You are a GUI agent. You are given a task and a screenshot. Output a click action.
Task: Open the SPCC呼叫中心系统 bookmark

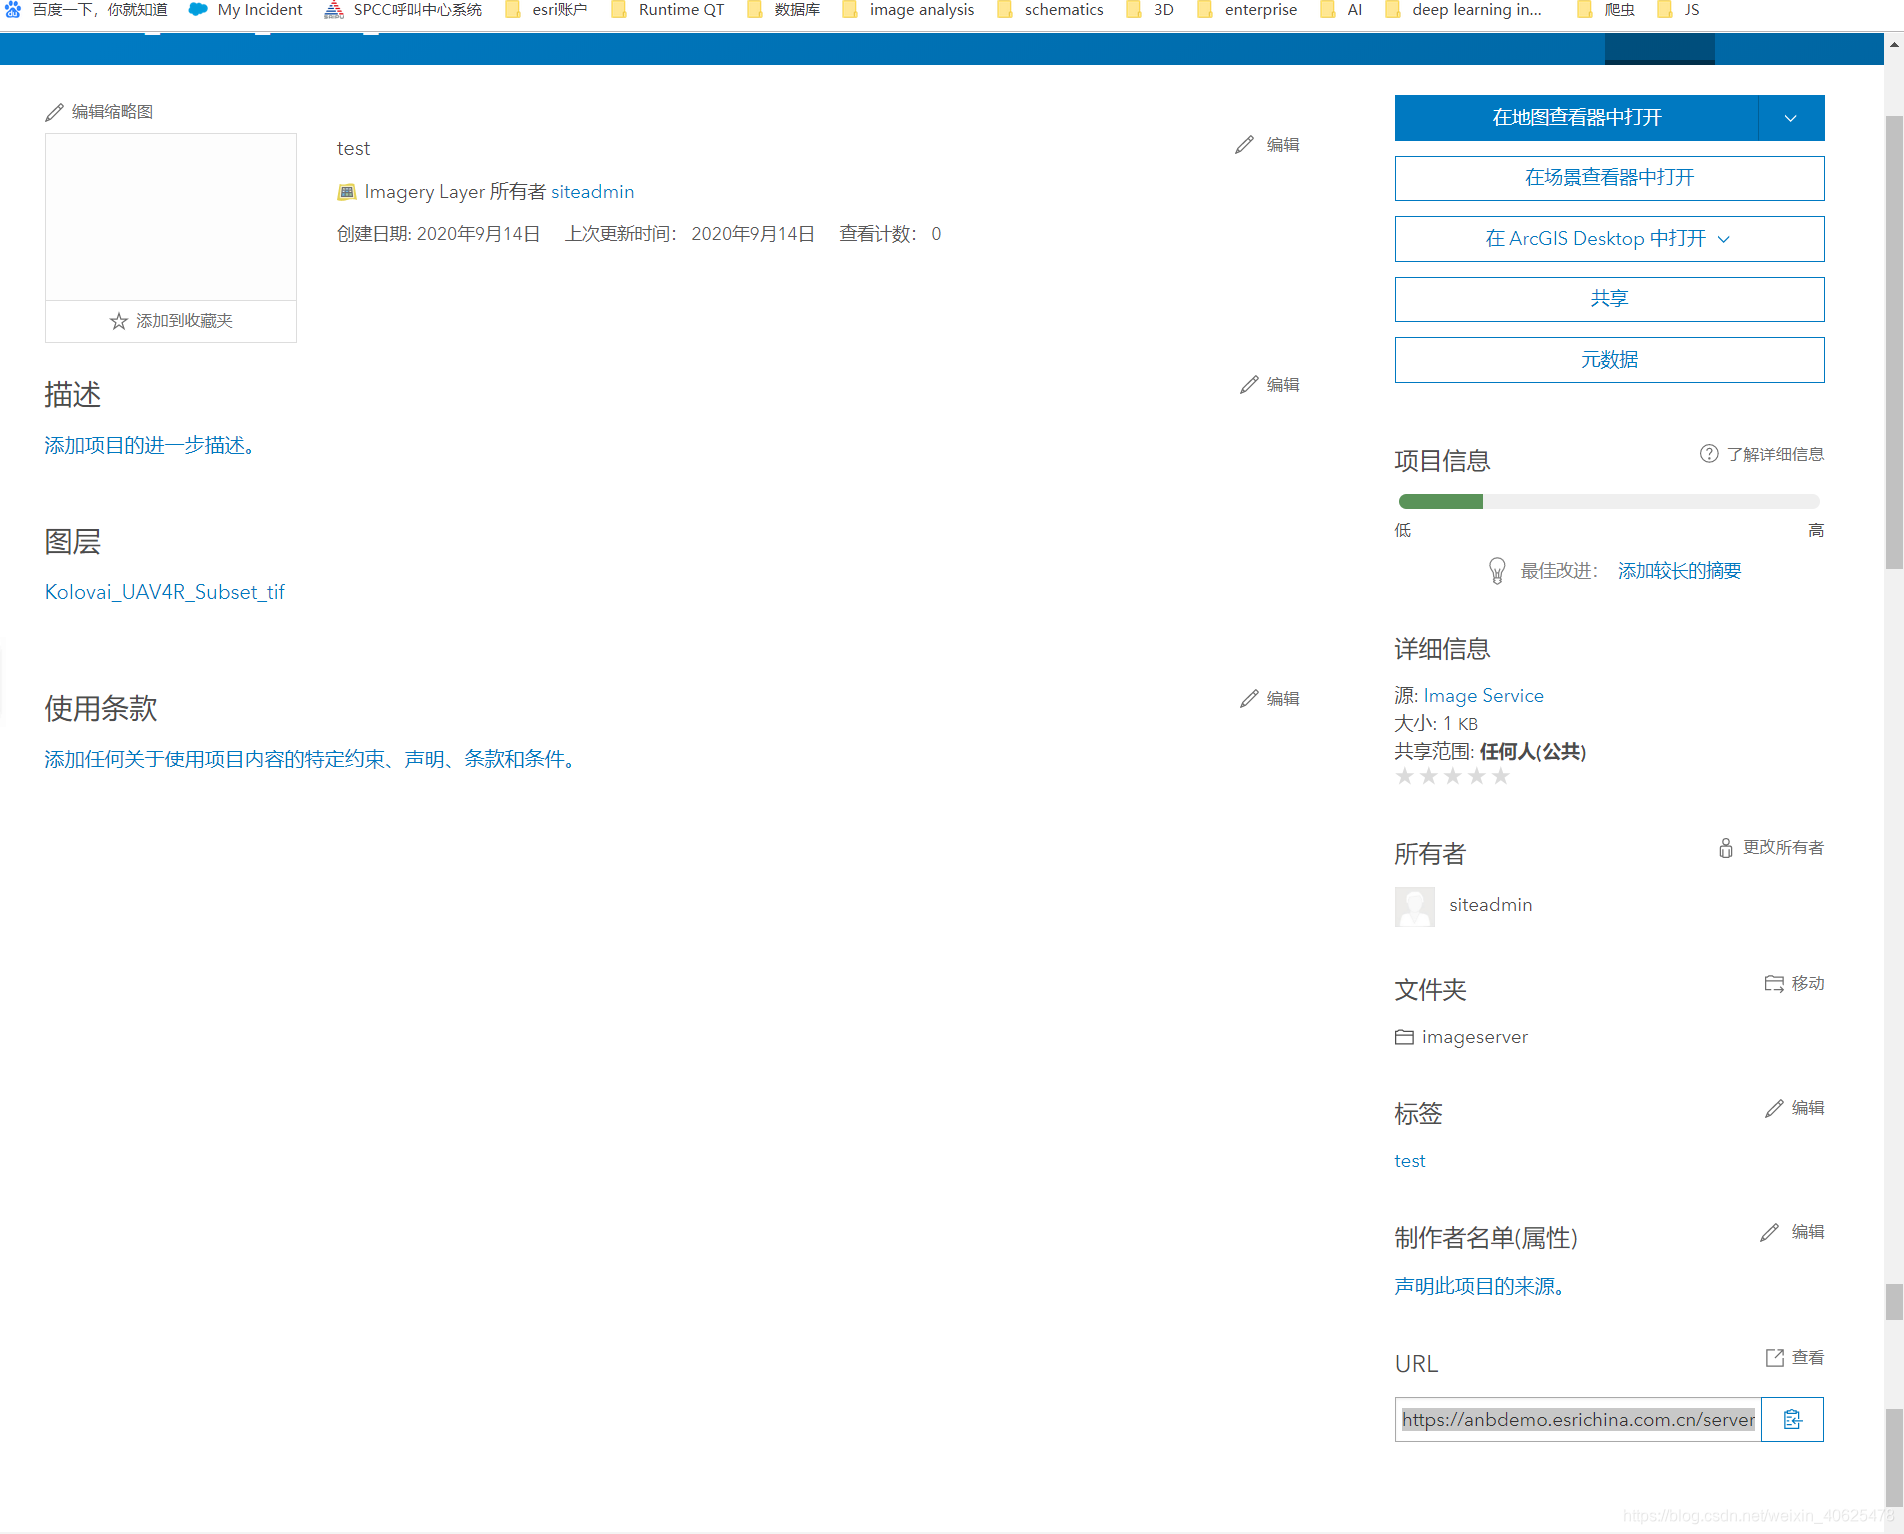(403, 10)
